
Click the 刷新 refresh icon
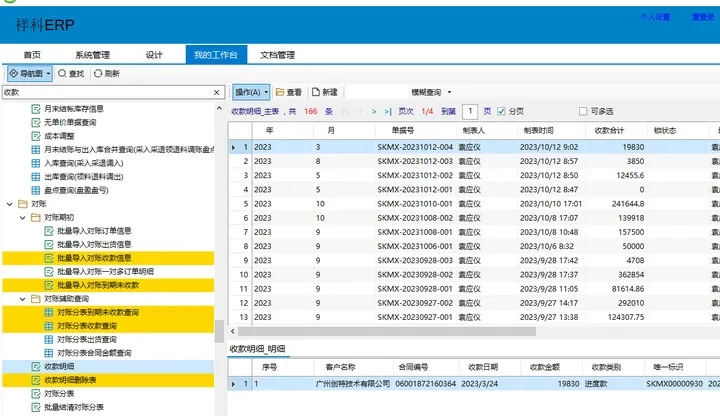pyautogui.click(x=98, y=73)
